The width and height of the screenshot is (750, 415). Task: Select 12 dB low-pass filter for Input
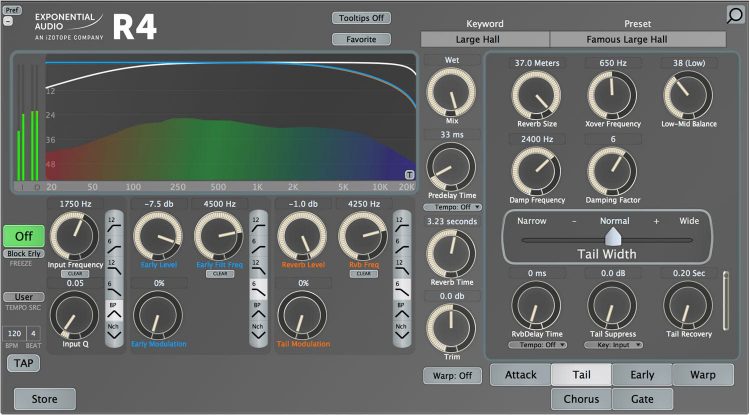coord(114,267)
